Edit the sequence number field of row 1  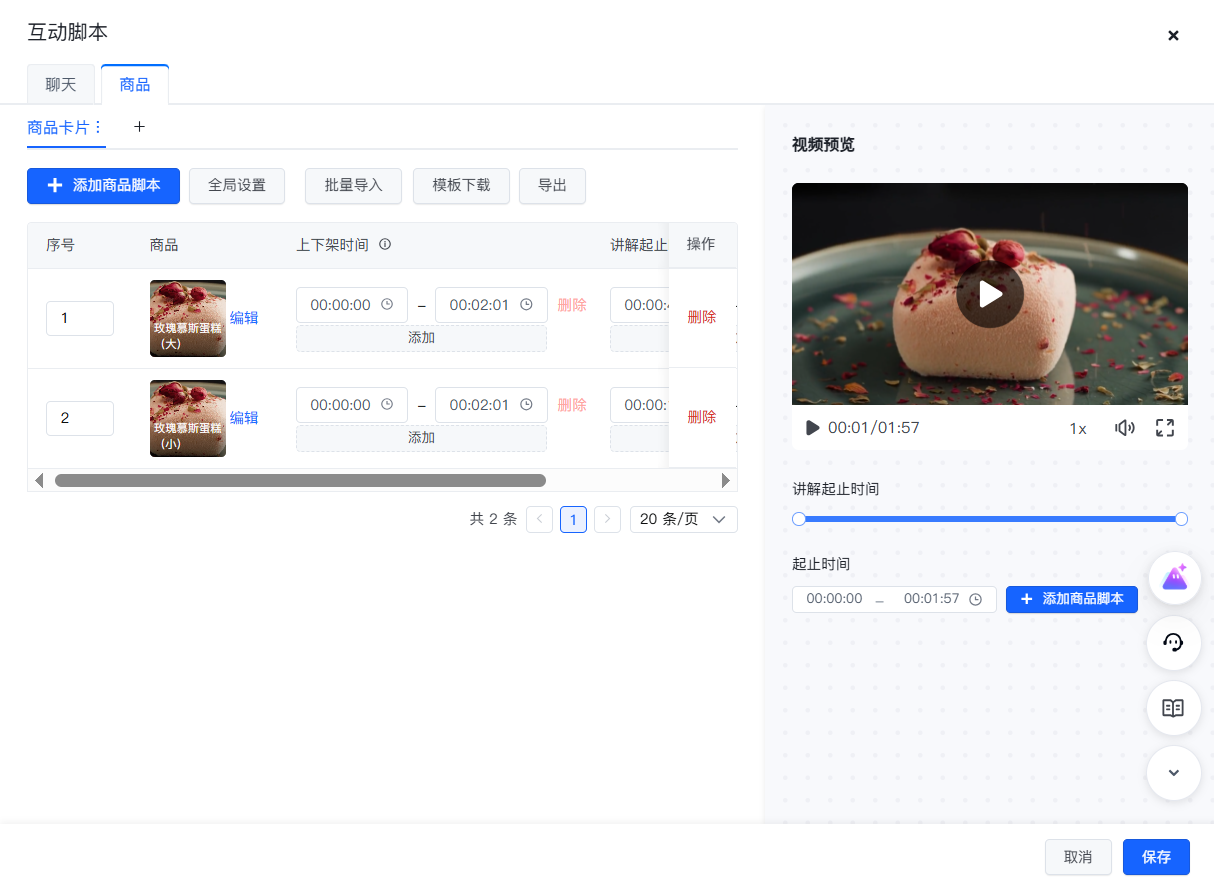click(x=80, y=318)
